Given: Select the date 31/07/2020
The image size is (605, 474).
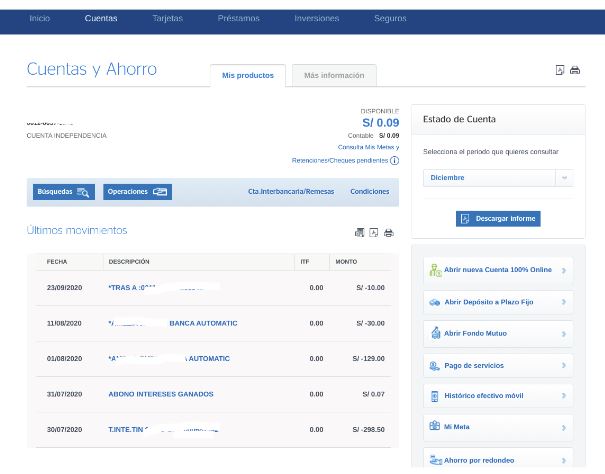Looking at the screenshot, I should coord(64,394).
